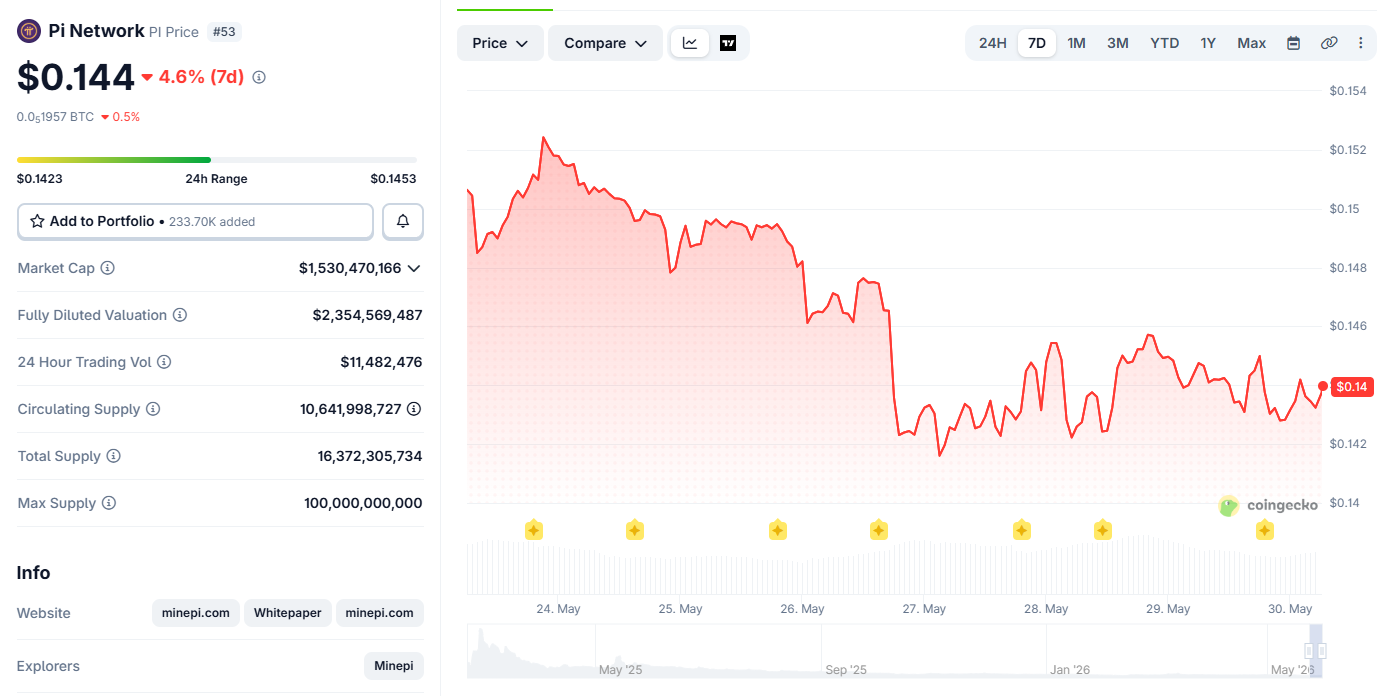
Task: Click the $2,354,569,487 valuation value
Action: (368, 315)
